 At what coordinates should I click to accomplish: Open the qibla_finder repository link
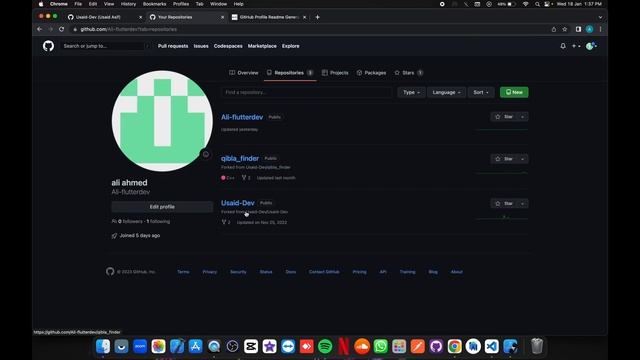[240, 158]
